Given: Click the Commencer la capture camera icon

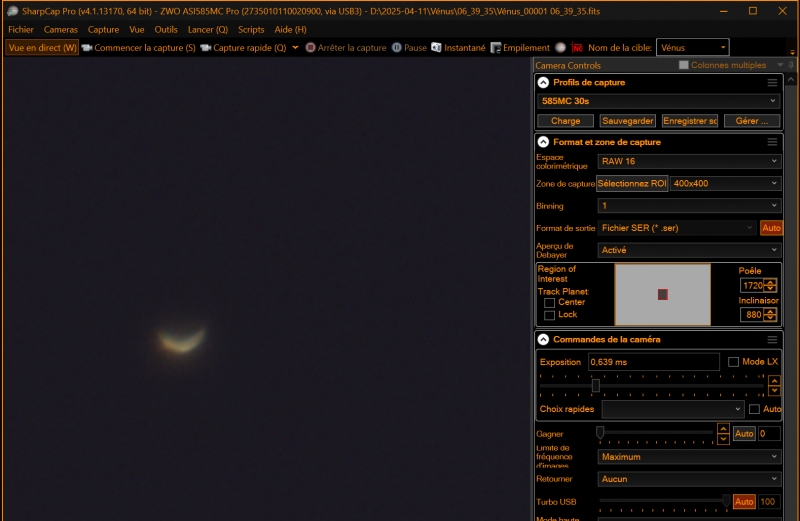Looking at the screenshot, I should coord(87,48).
